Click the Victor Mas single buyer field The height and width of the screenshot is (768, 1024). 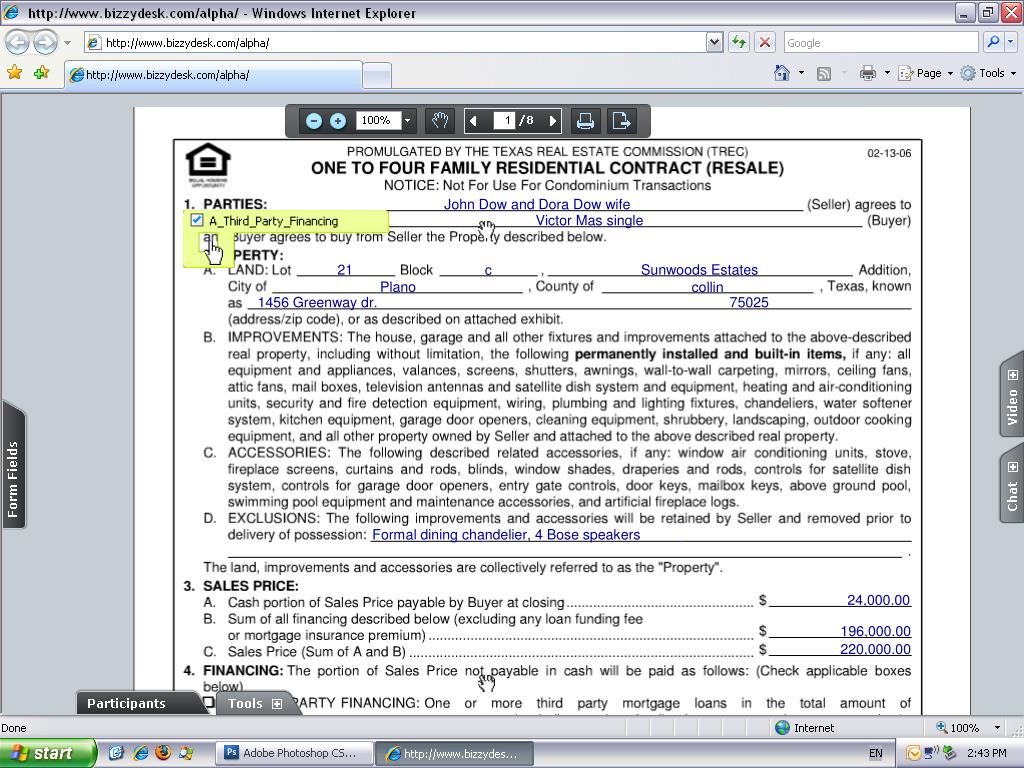pos(589,221)
